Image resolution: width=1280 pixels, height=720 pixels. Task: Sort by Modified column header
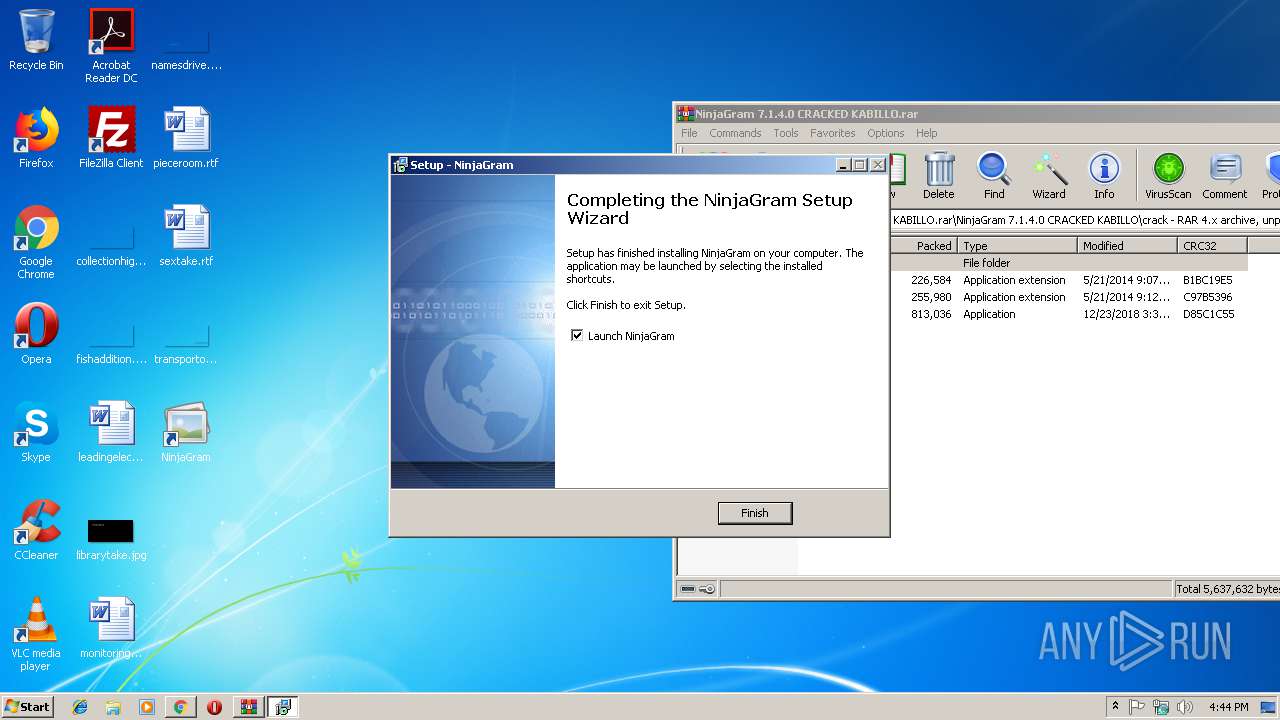click(x=1127, y=245)
